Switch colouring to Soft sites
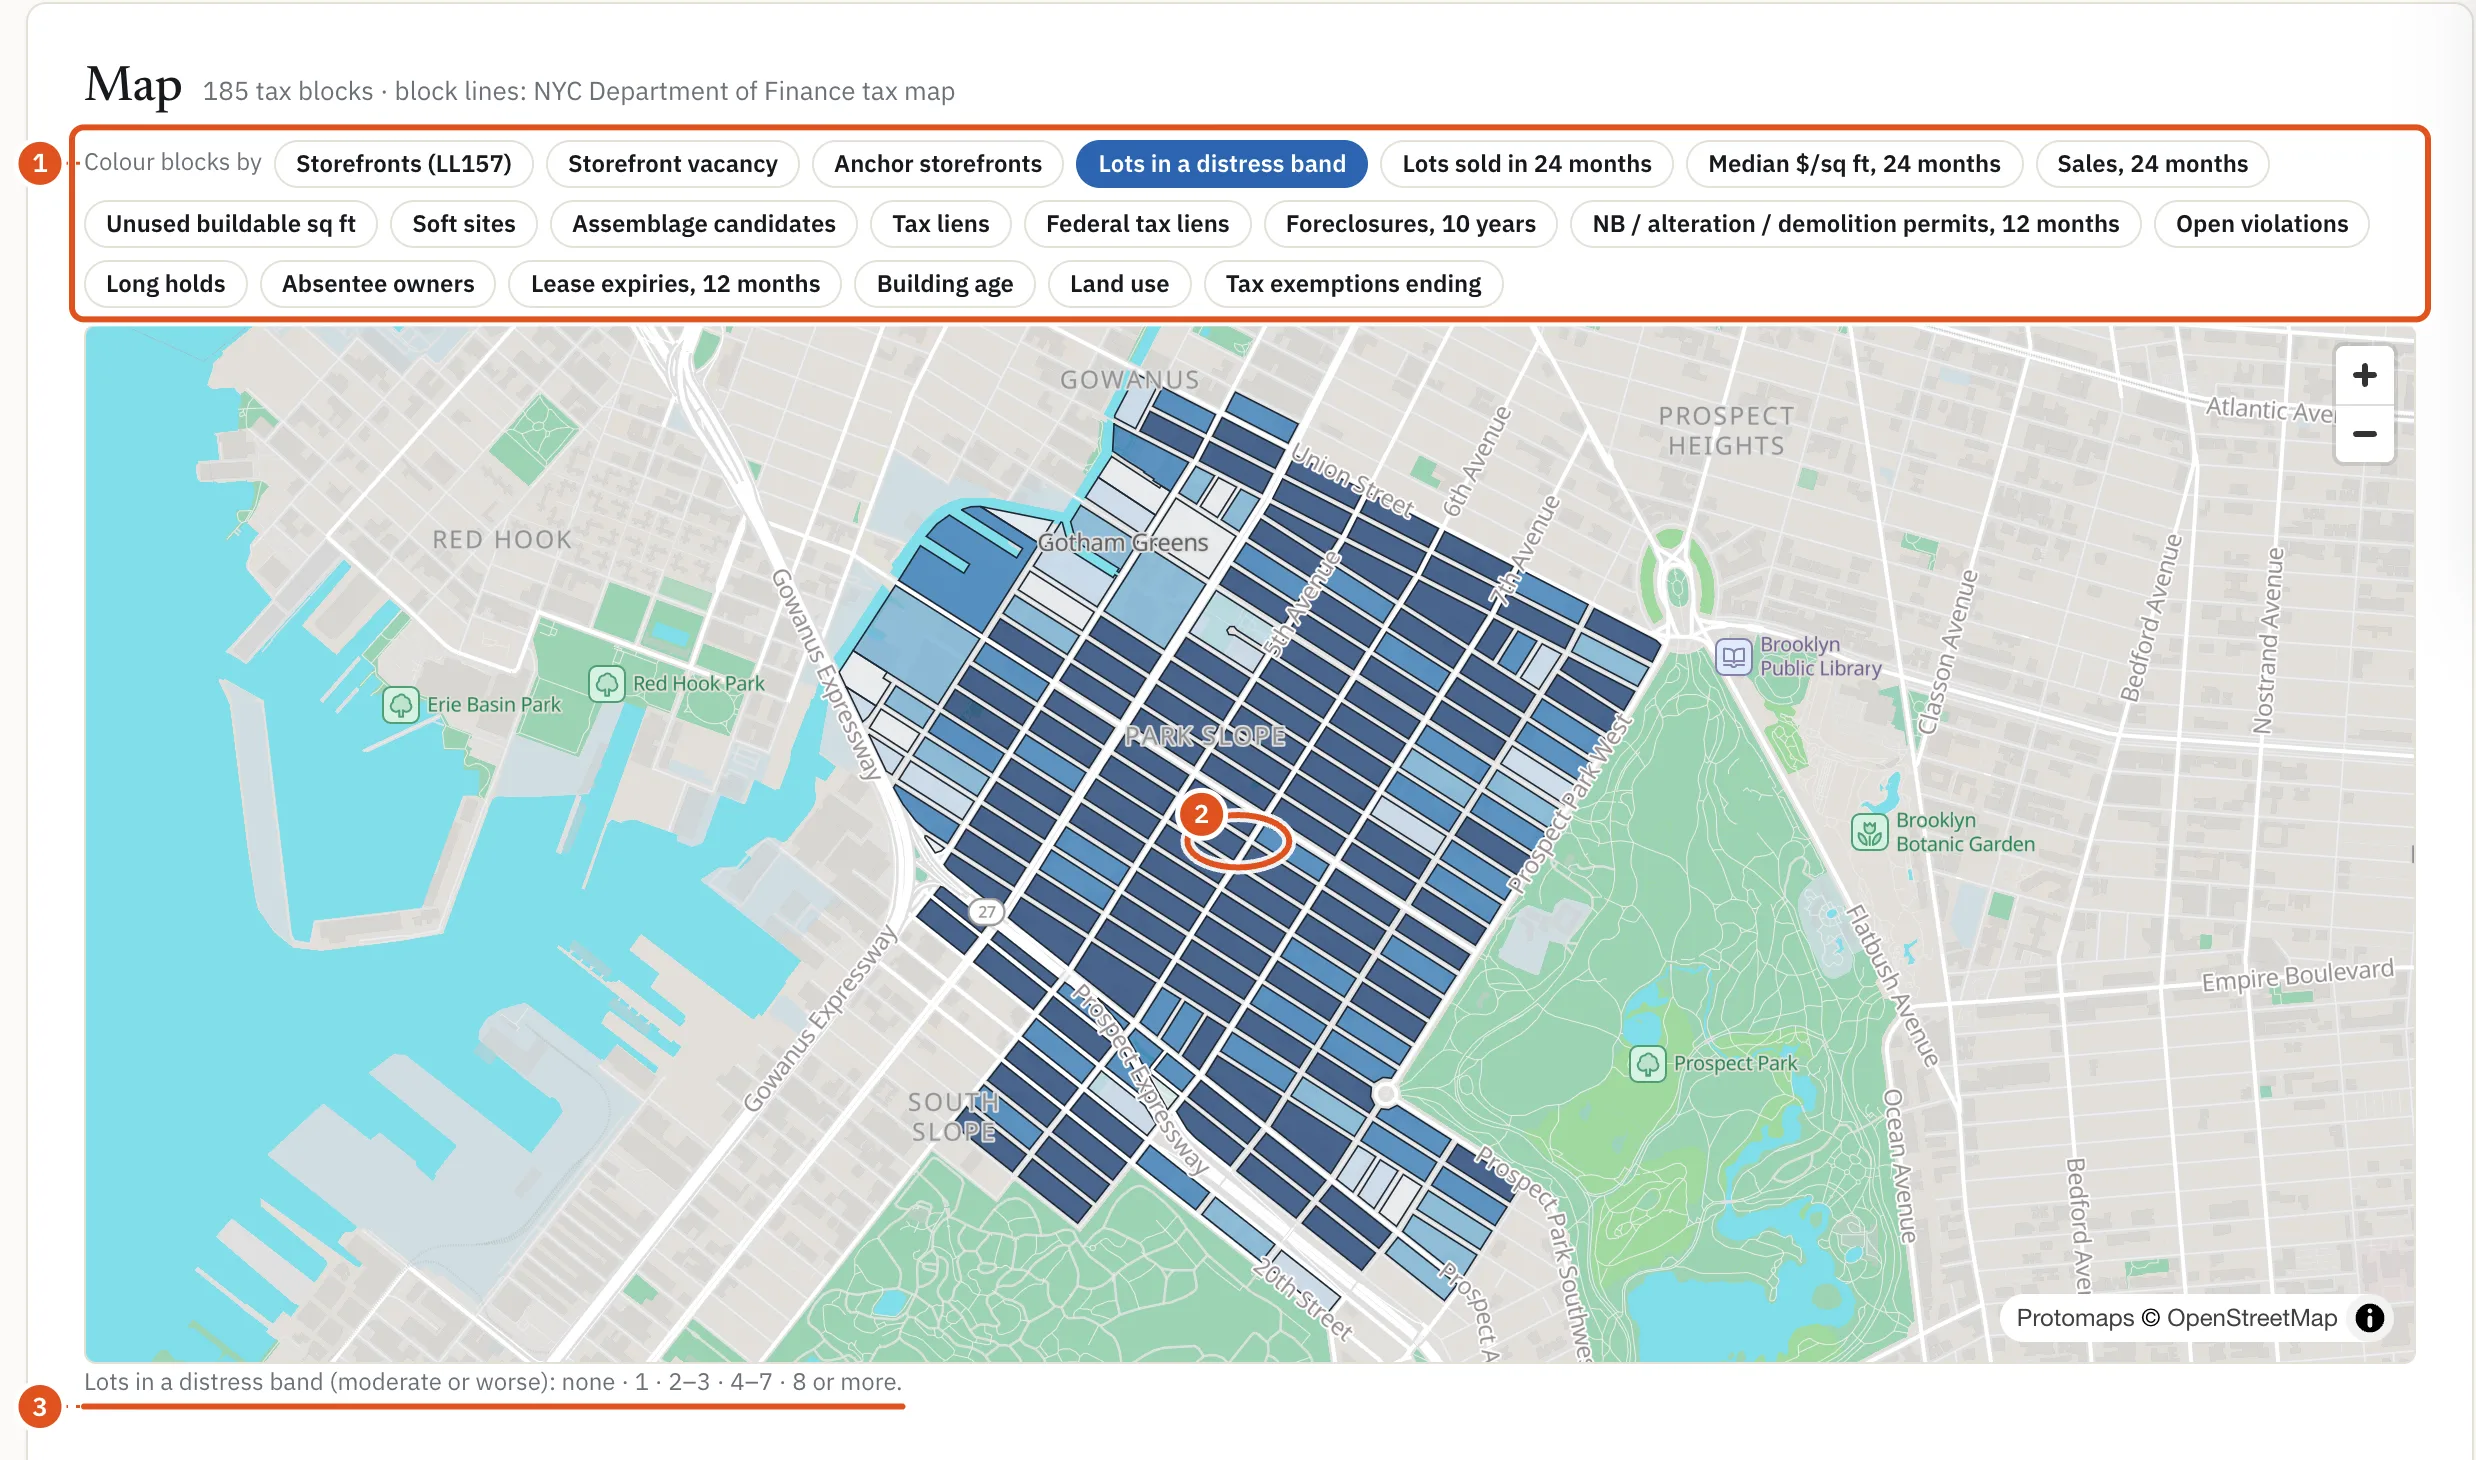The height and width of the screenshot is (1460, 2476). pyautogui.click(x=463, y=224)
